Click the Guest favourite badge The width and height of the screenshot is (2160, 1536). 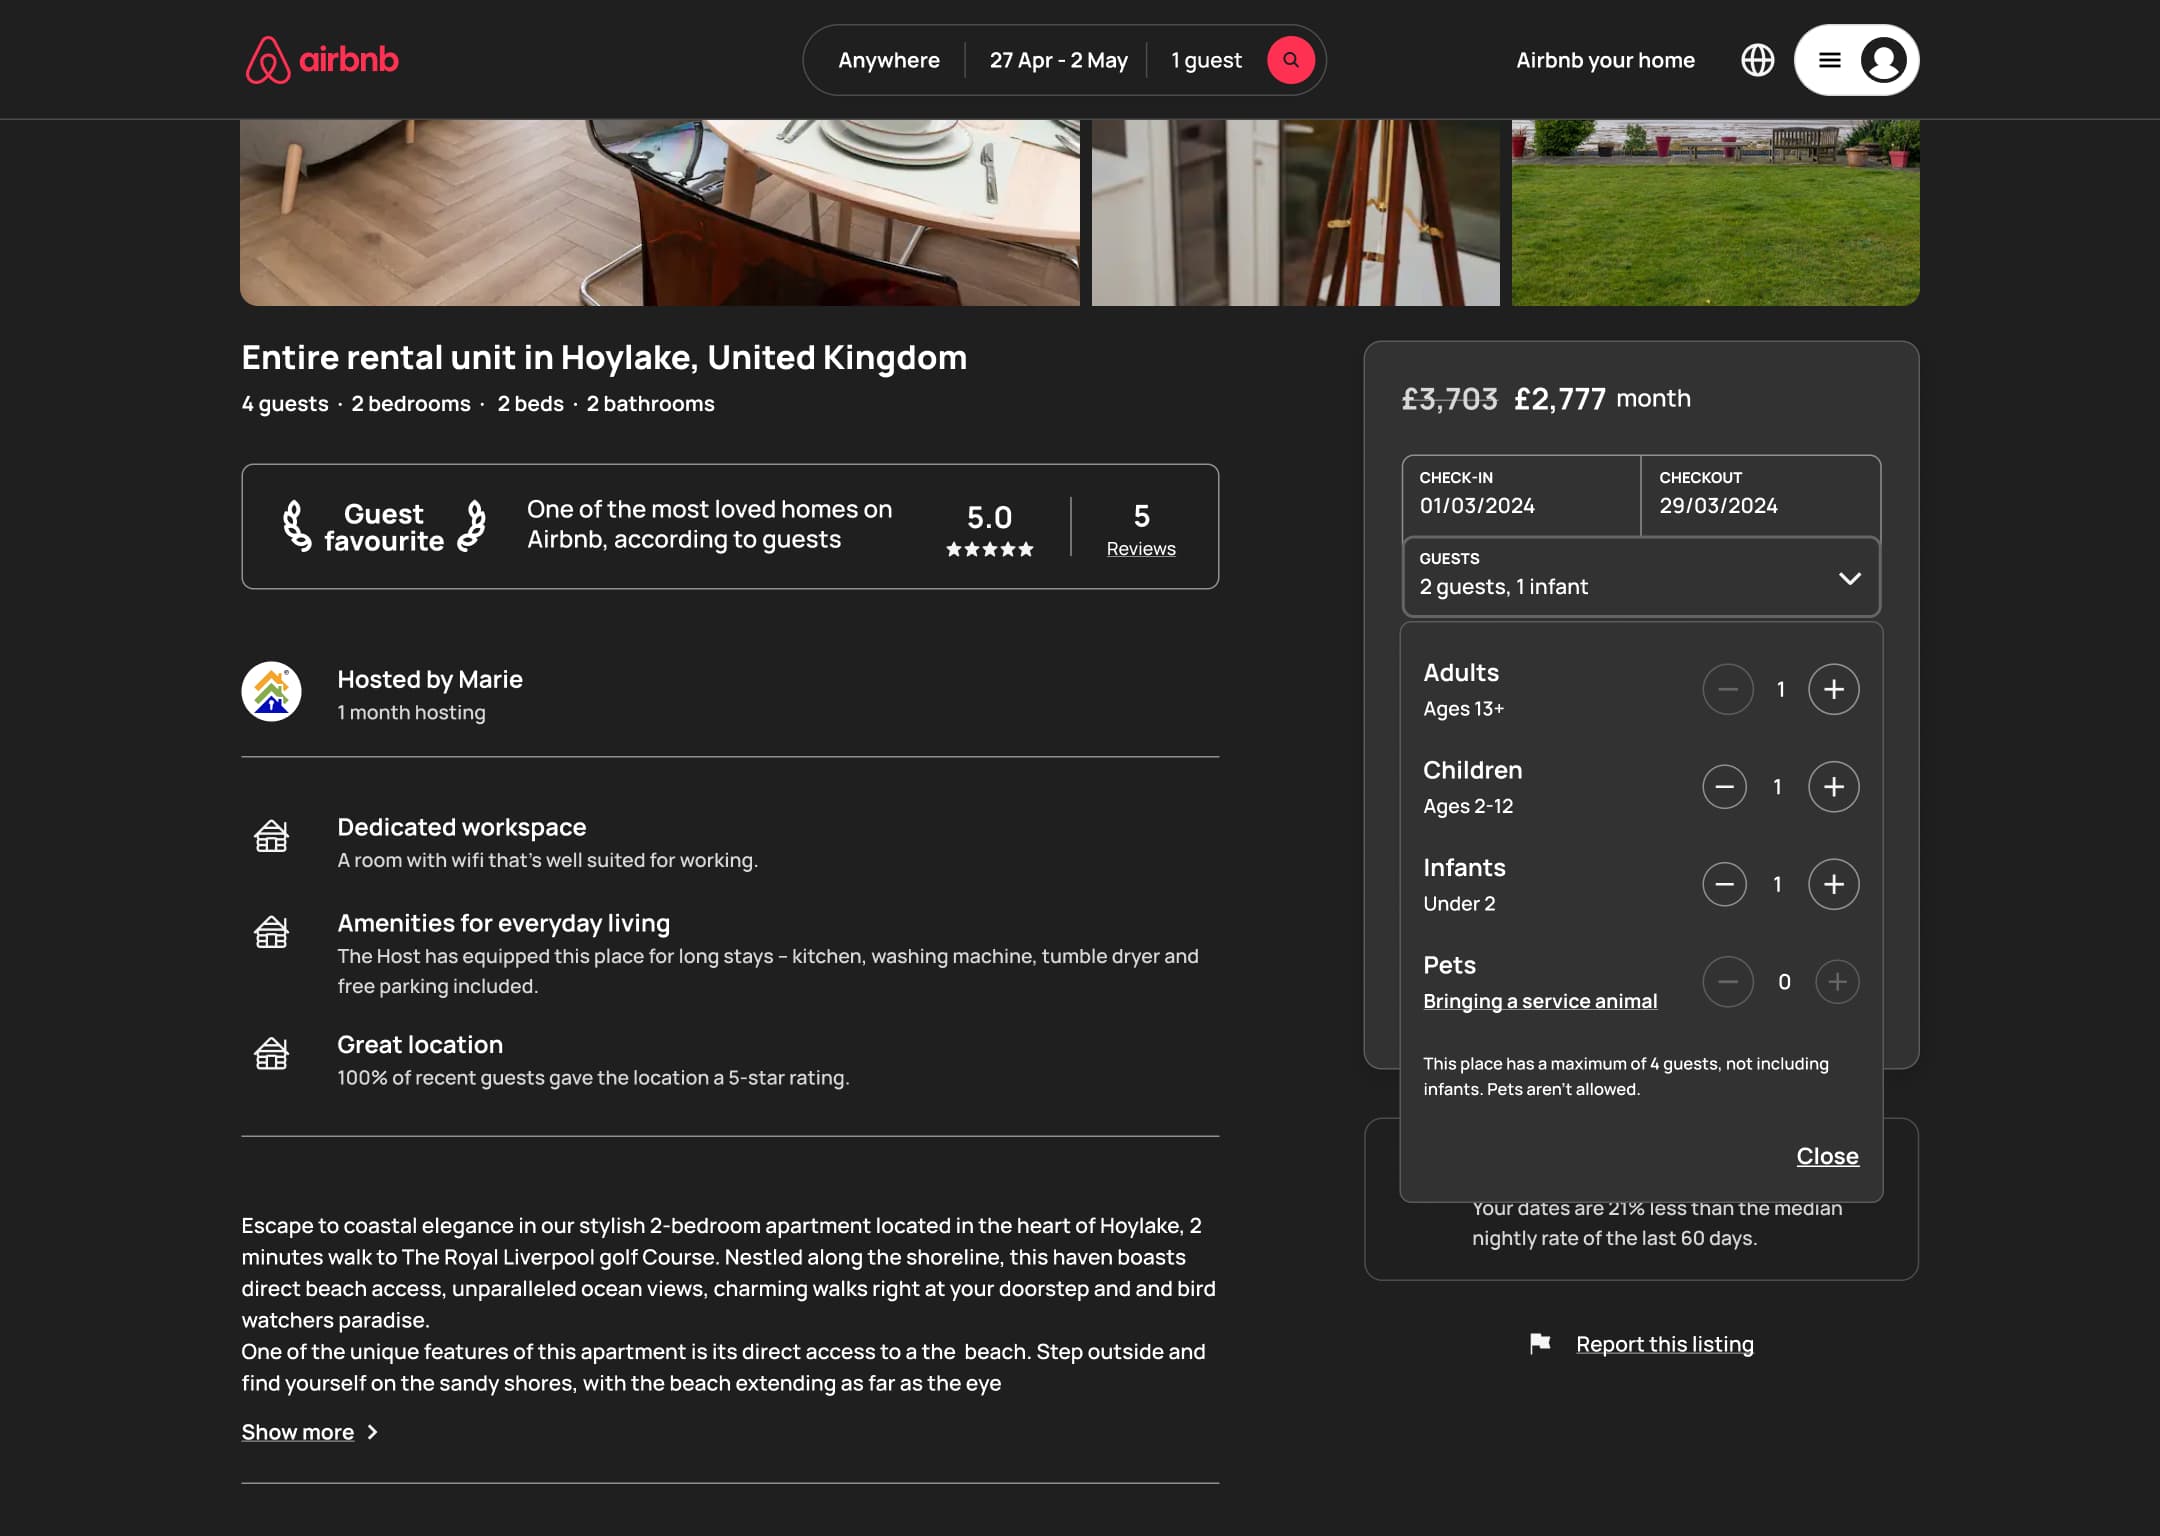pos(384,527)
